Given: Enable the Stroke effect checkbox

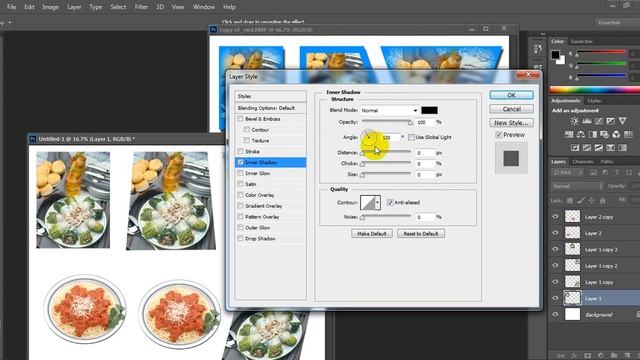Looking at the screenshot, I should click(240, 151).
